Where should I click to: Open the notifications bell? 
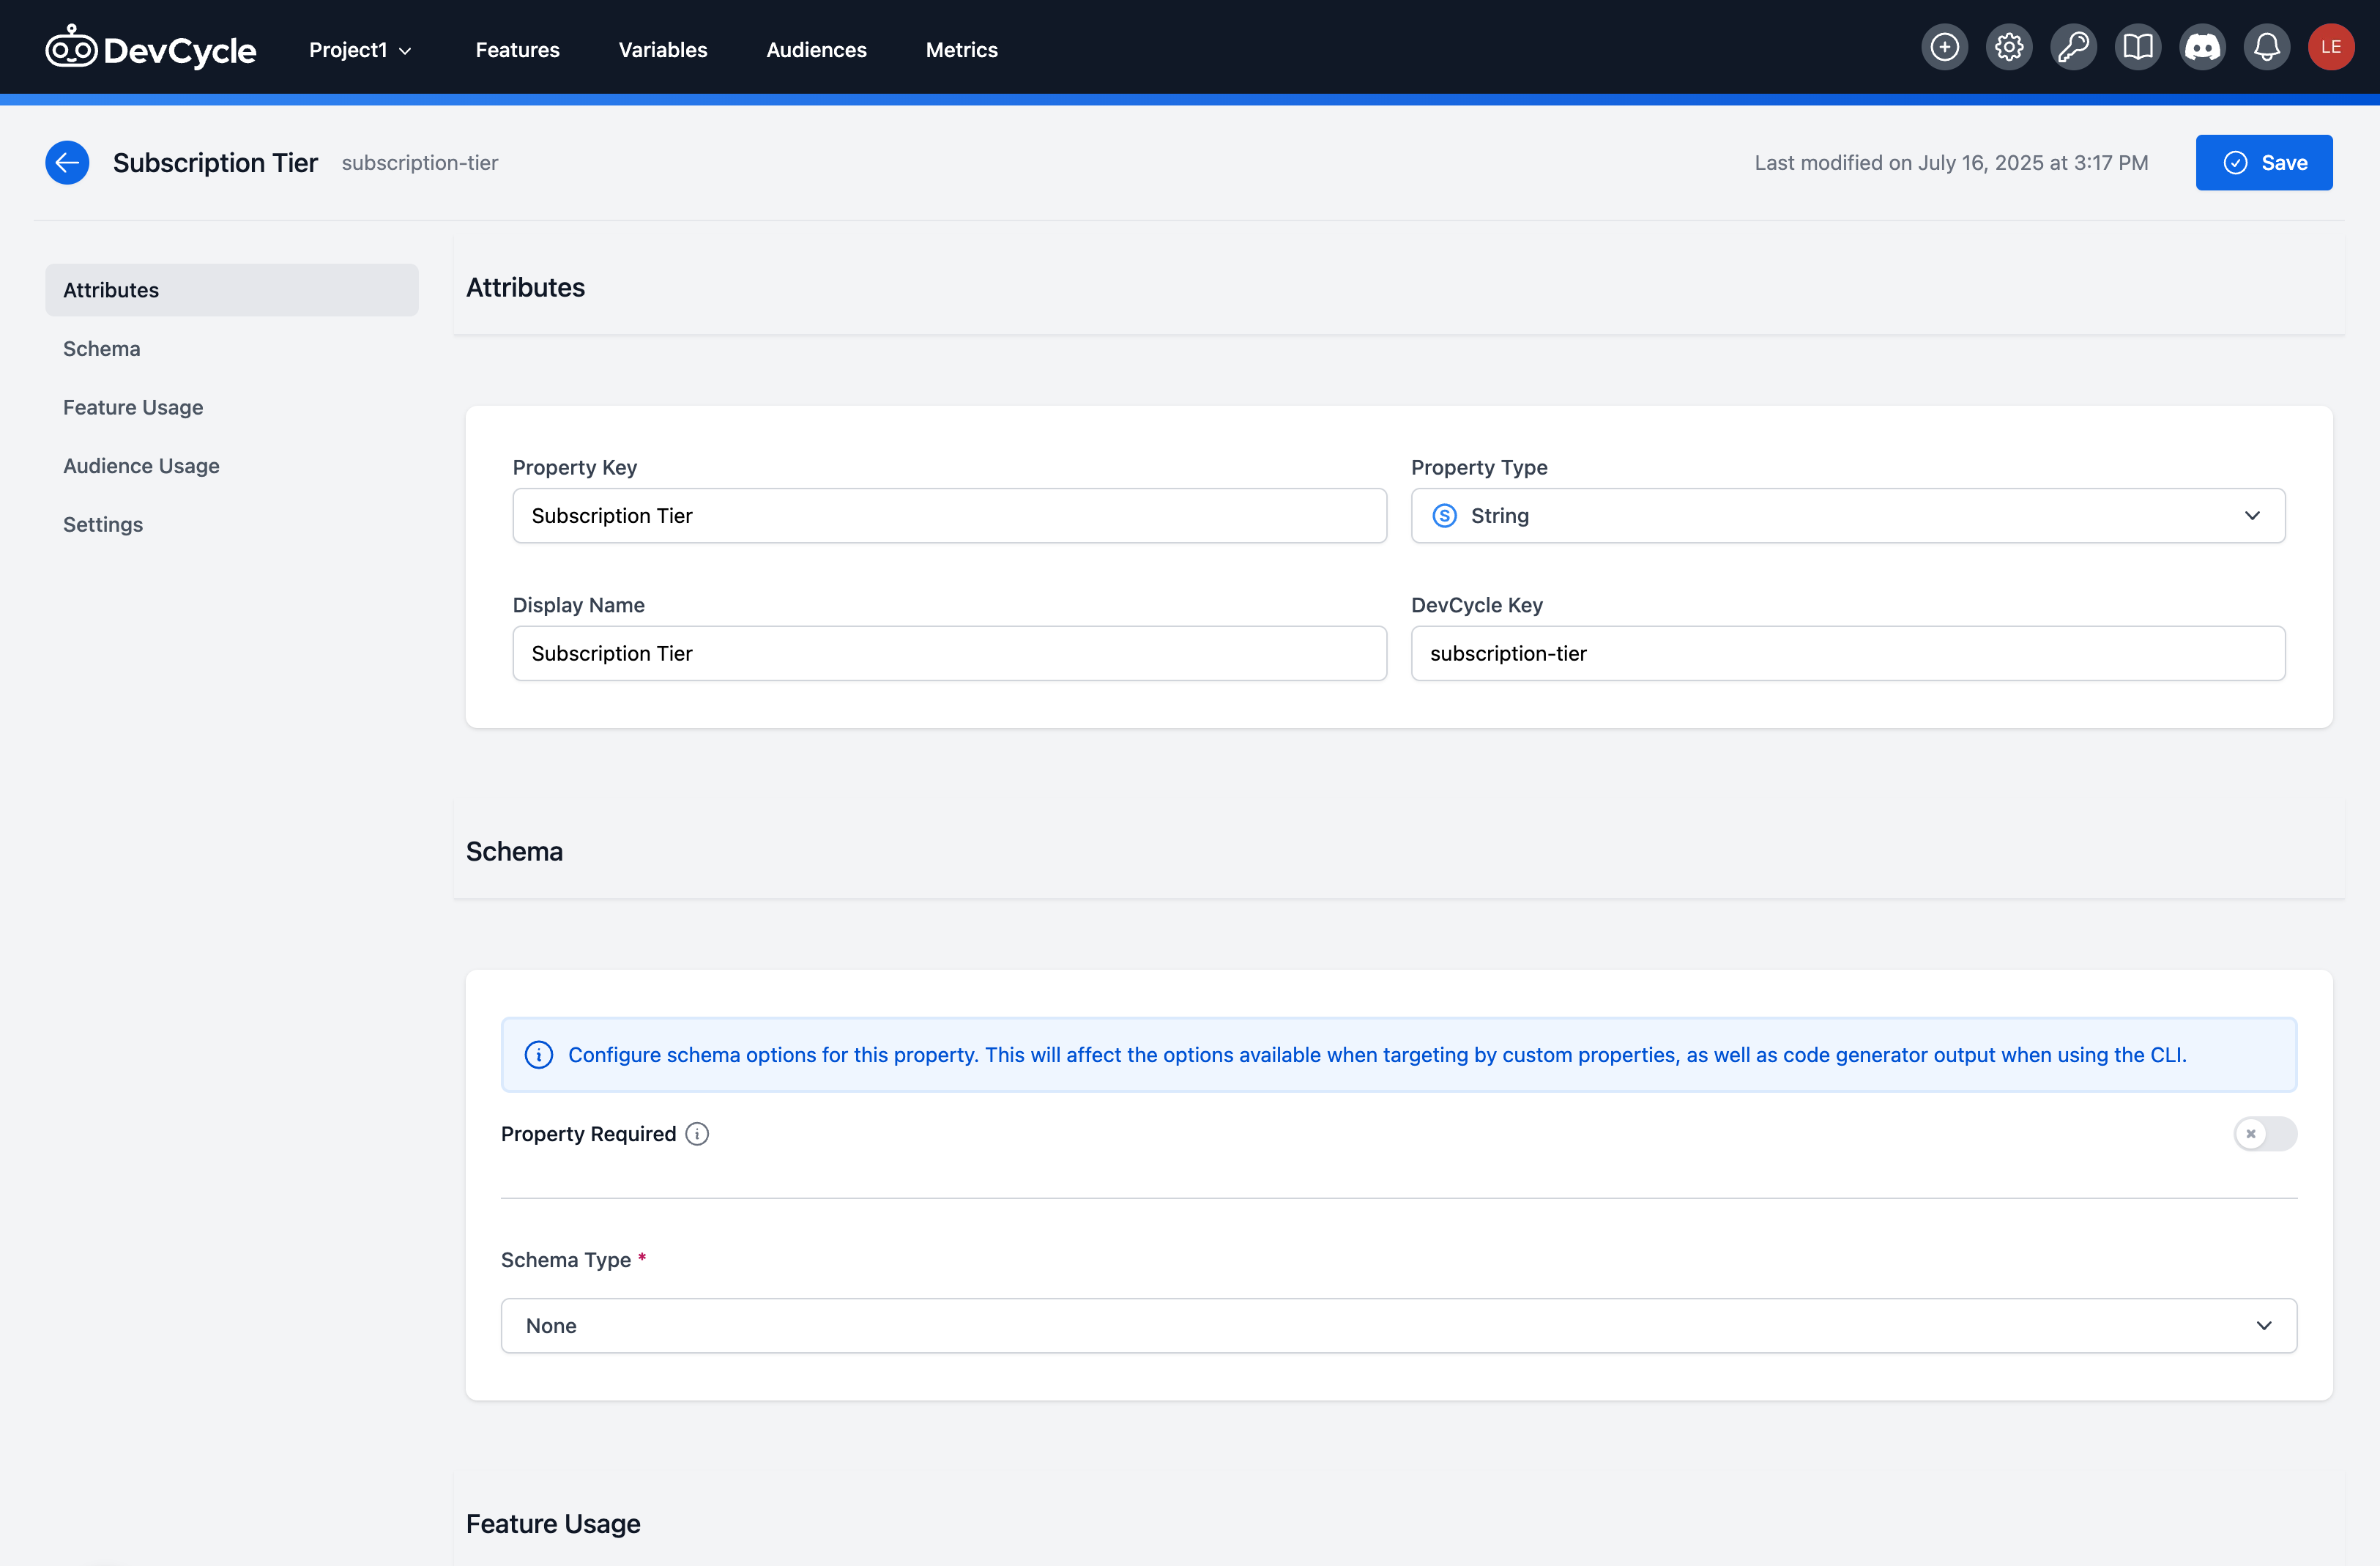click(2266, 46)
